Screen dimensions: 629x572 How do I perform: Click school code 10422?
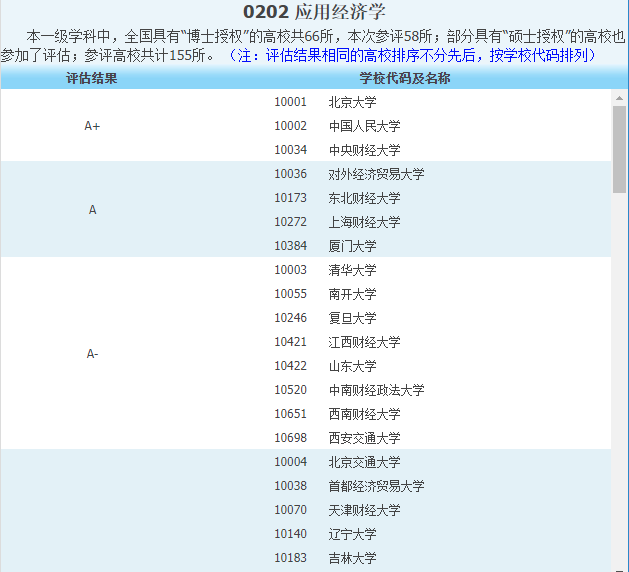pyautogui.click(x=290, y=366)
